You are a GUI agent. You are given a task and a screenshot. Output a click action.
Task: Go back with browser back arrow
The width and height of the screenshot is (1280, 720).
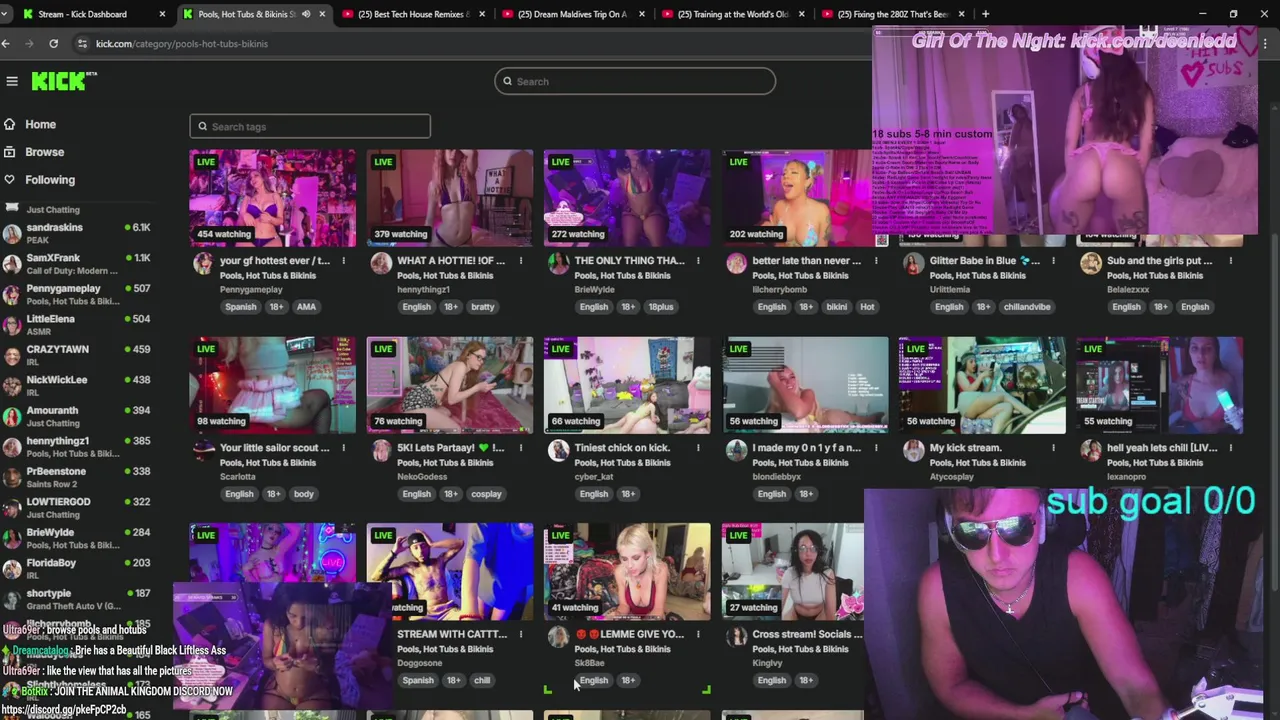[6, 43]
